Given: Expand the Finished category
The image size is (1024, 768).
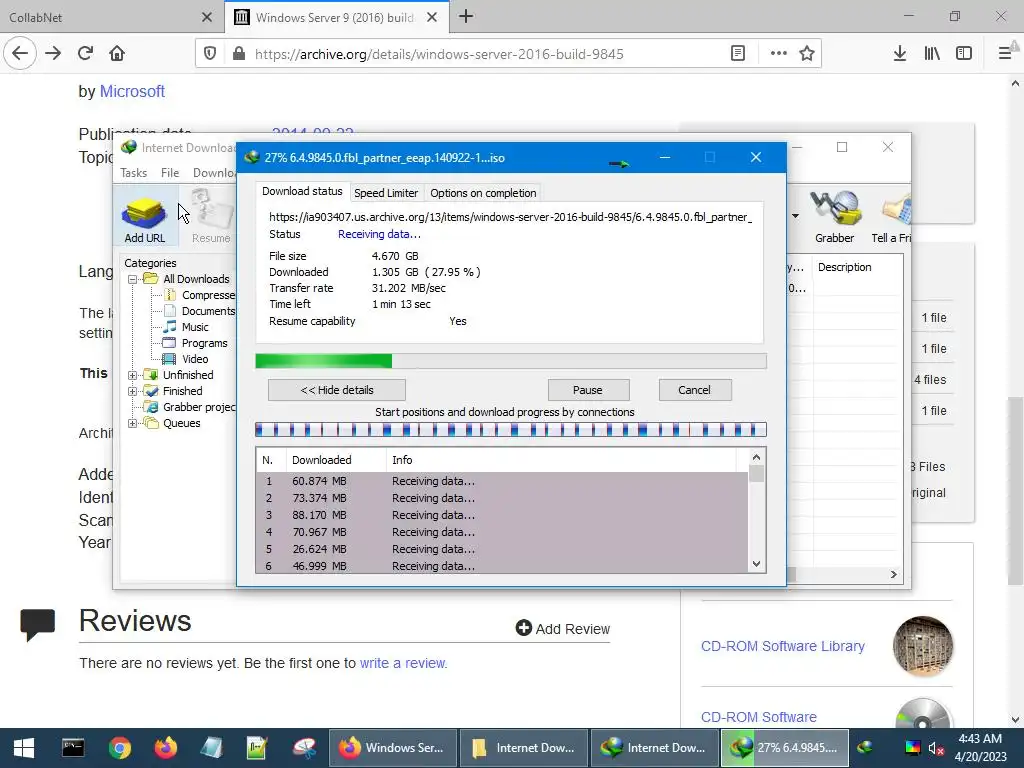Looking at the screenshot, I should (132, 391).
